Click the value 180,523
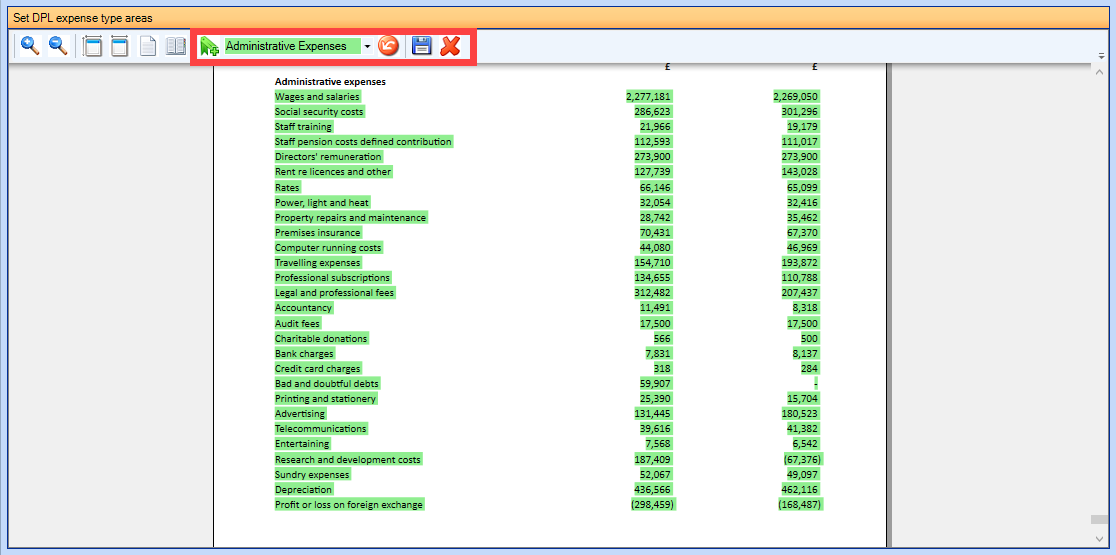The image size is (1116, 555). pyautogui.click(x=800, y=413)
